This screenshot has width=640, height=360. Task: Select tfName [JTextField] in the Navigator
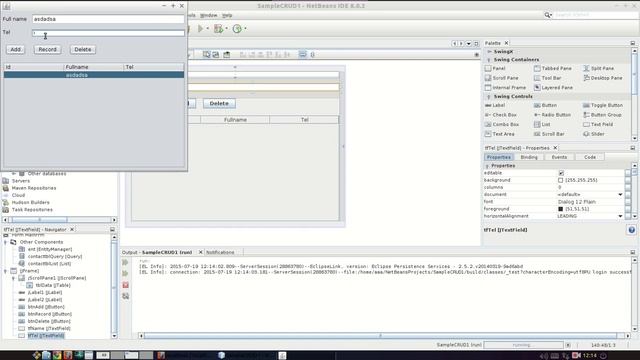(49, 328)
